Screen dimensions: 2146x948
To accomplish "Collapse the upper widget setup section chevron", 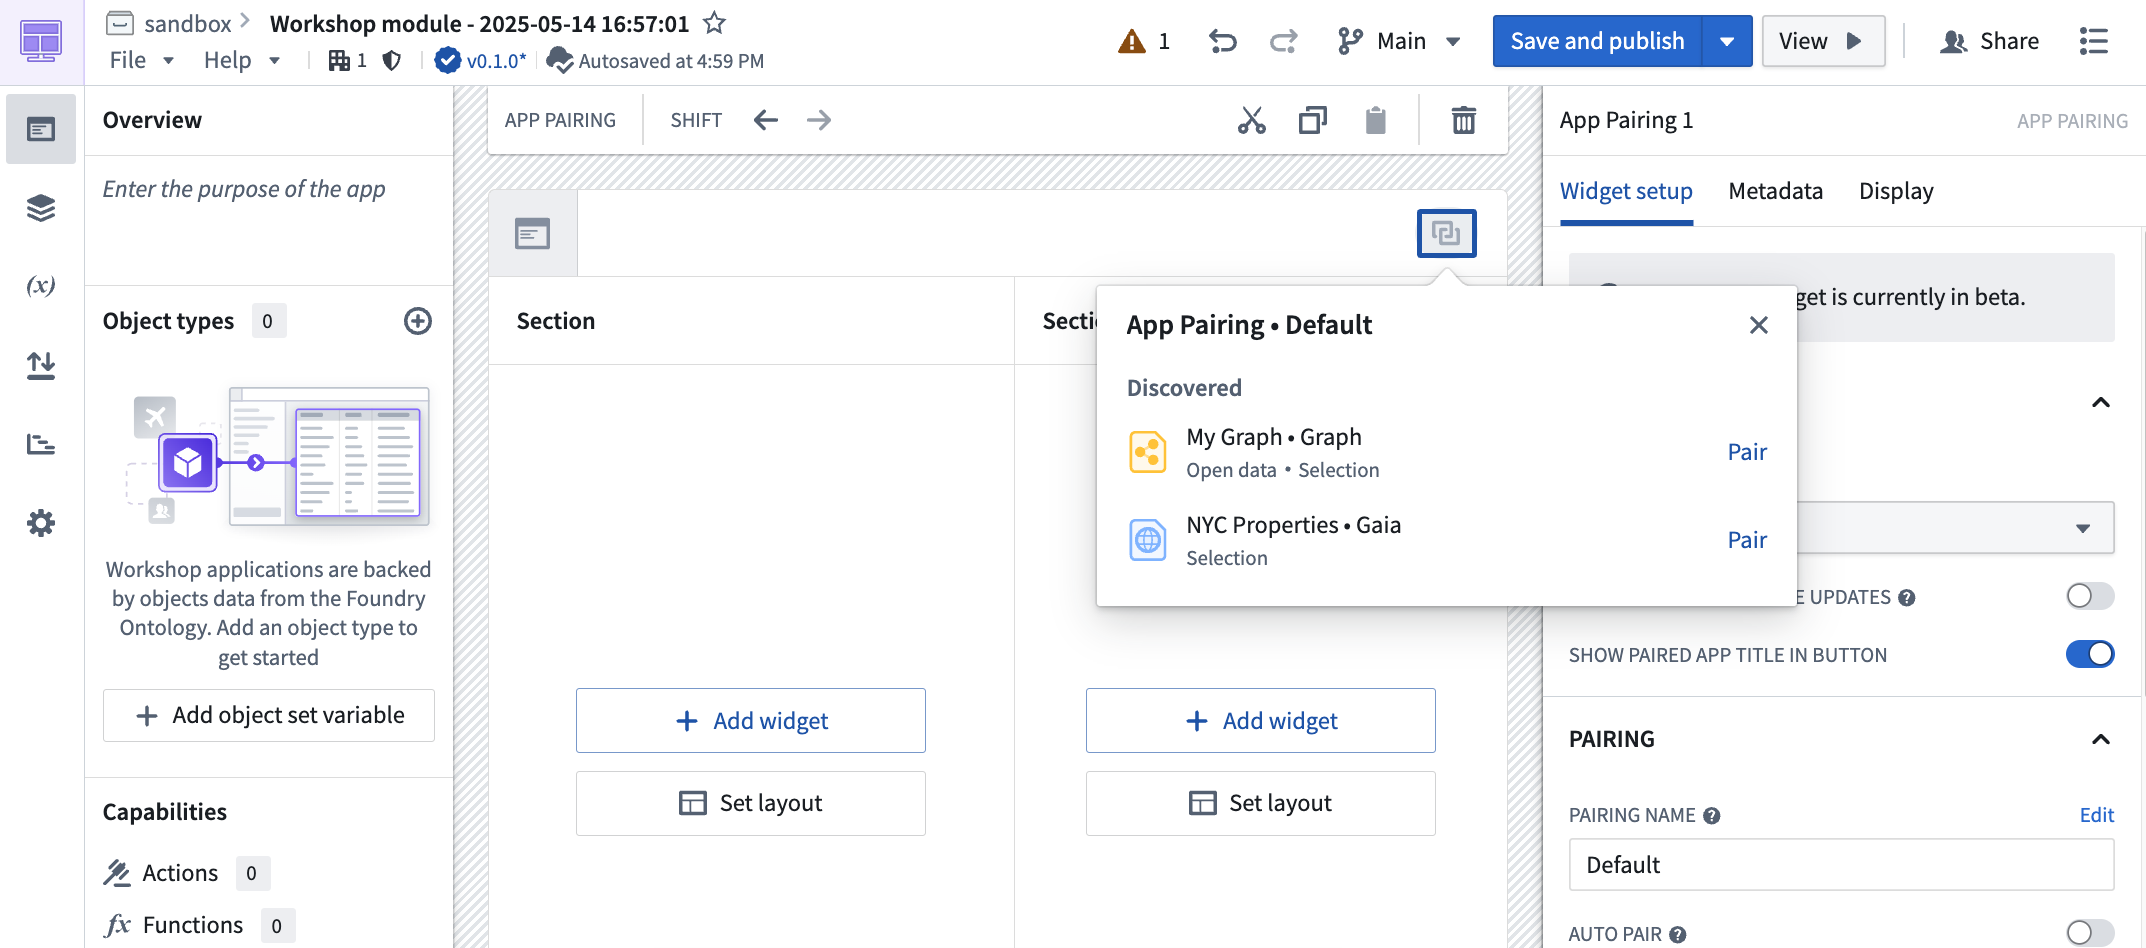I will click(x=2101, y=402).
